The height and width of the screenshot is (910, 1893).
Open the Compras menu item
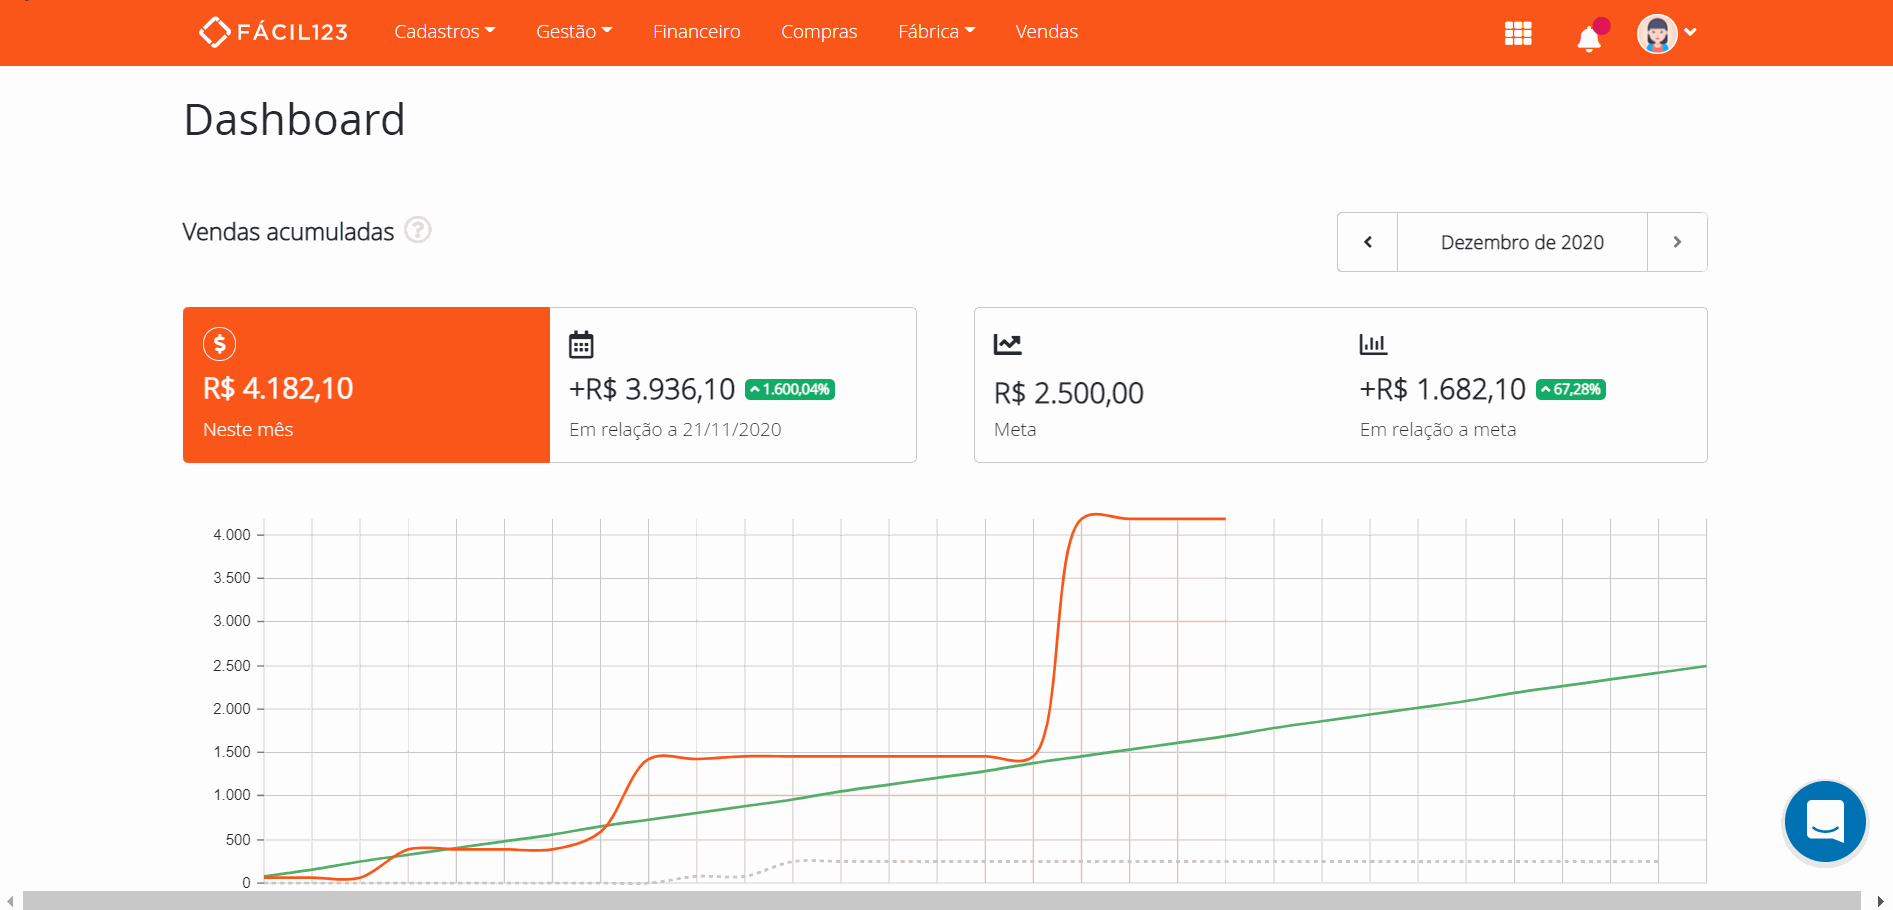point(819,32)
